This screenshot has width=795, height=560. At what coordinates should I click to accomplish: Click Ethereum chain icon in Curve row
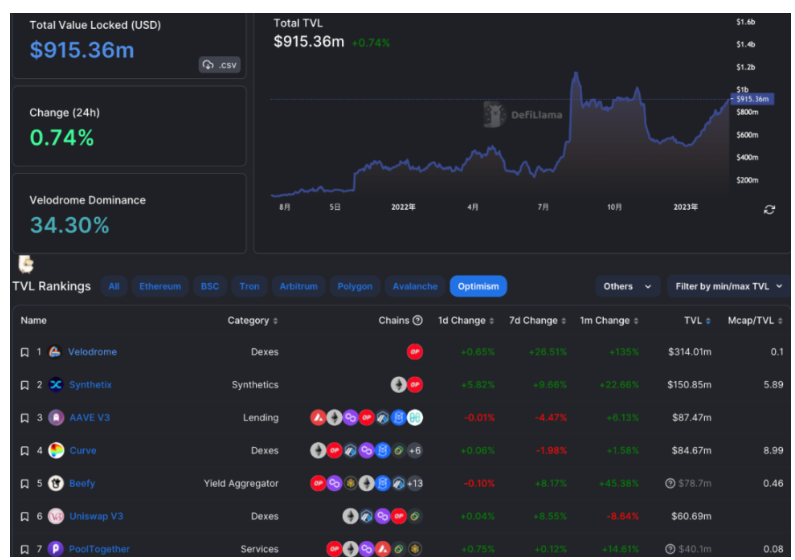coord(318,451)
